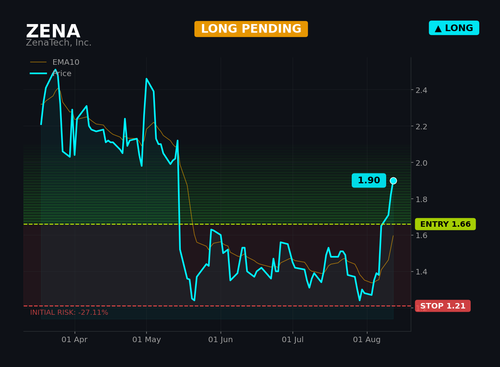Click the ZenaTech, Inc. company name
500x367 pixels.
pos(58,43)
